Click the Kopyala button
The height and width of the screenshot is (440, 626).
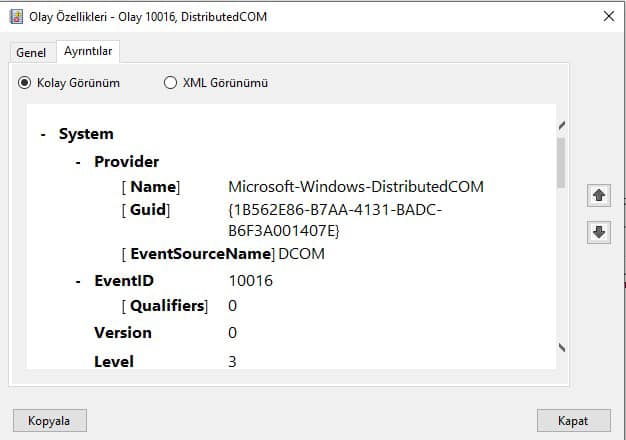pyautogui.click(x=50, y=420)
